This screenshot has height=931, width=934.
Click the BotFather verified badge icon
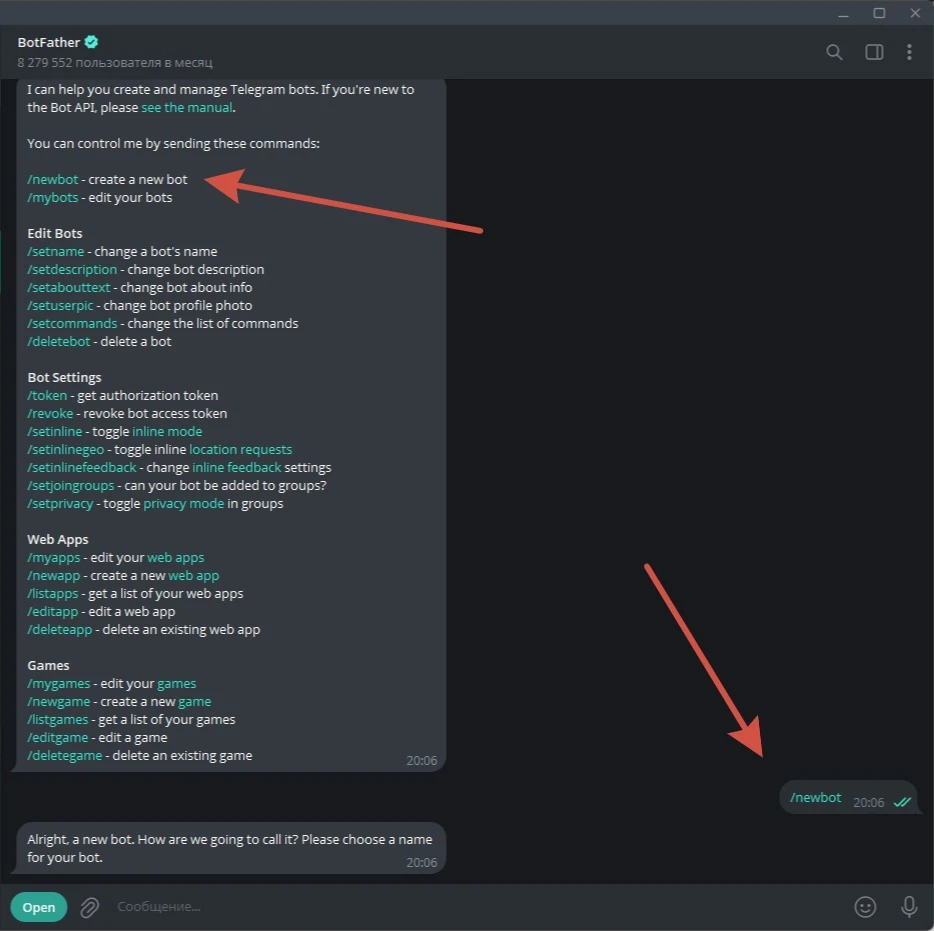point(91,42)
